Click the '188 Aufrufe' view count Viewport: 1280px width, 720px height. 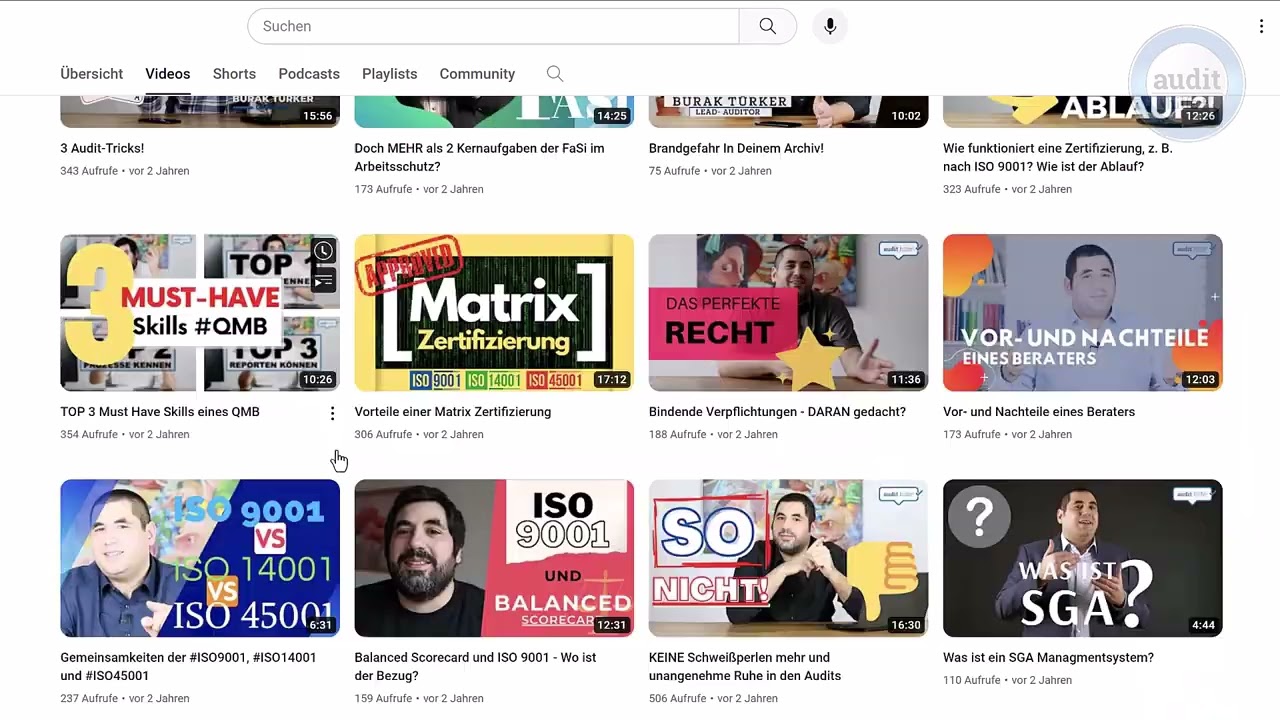point(677,435)
